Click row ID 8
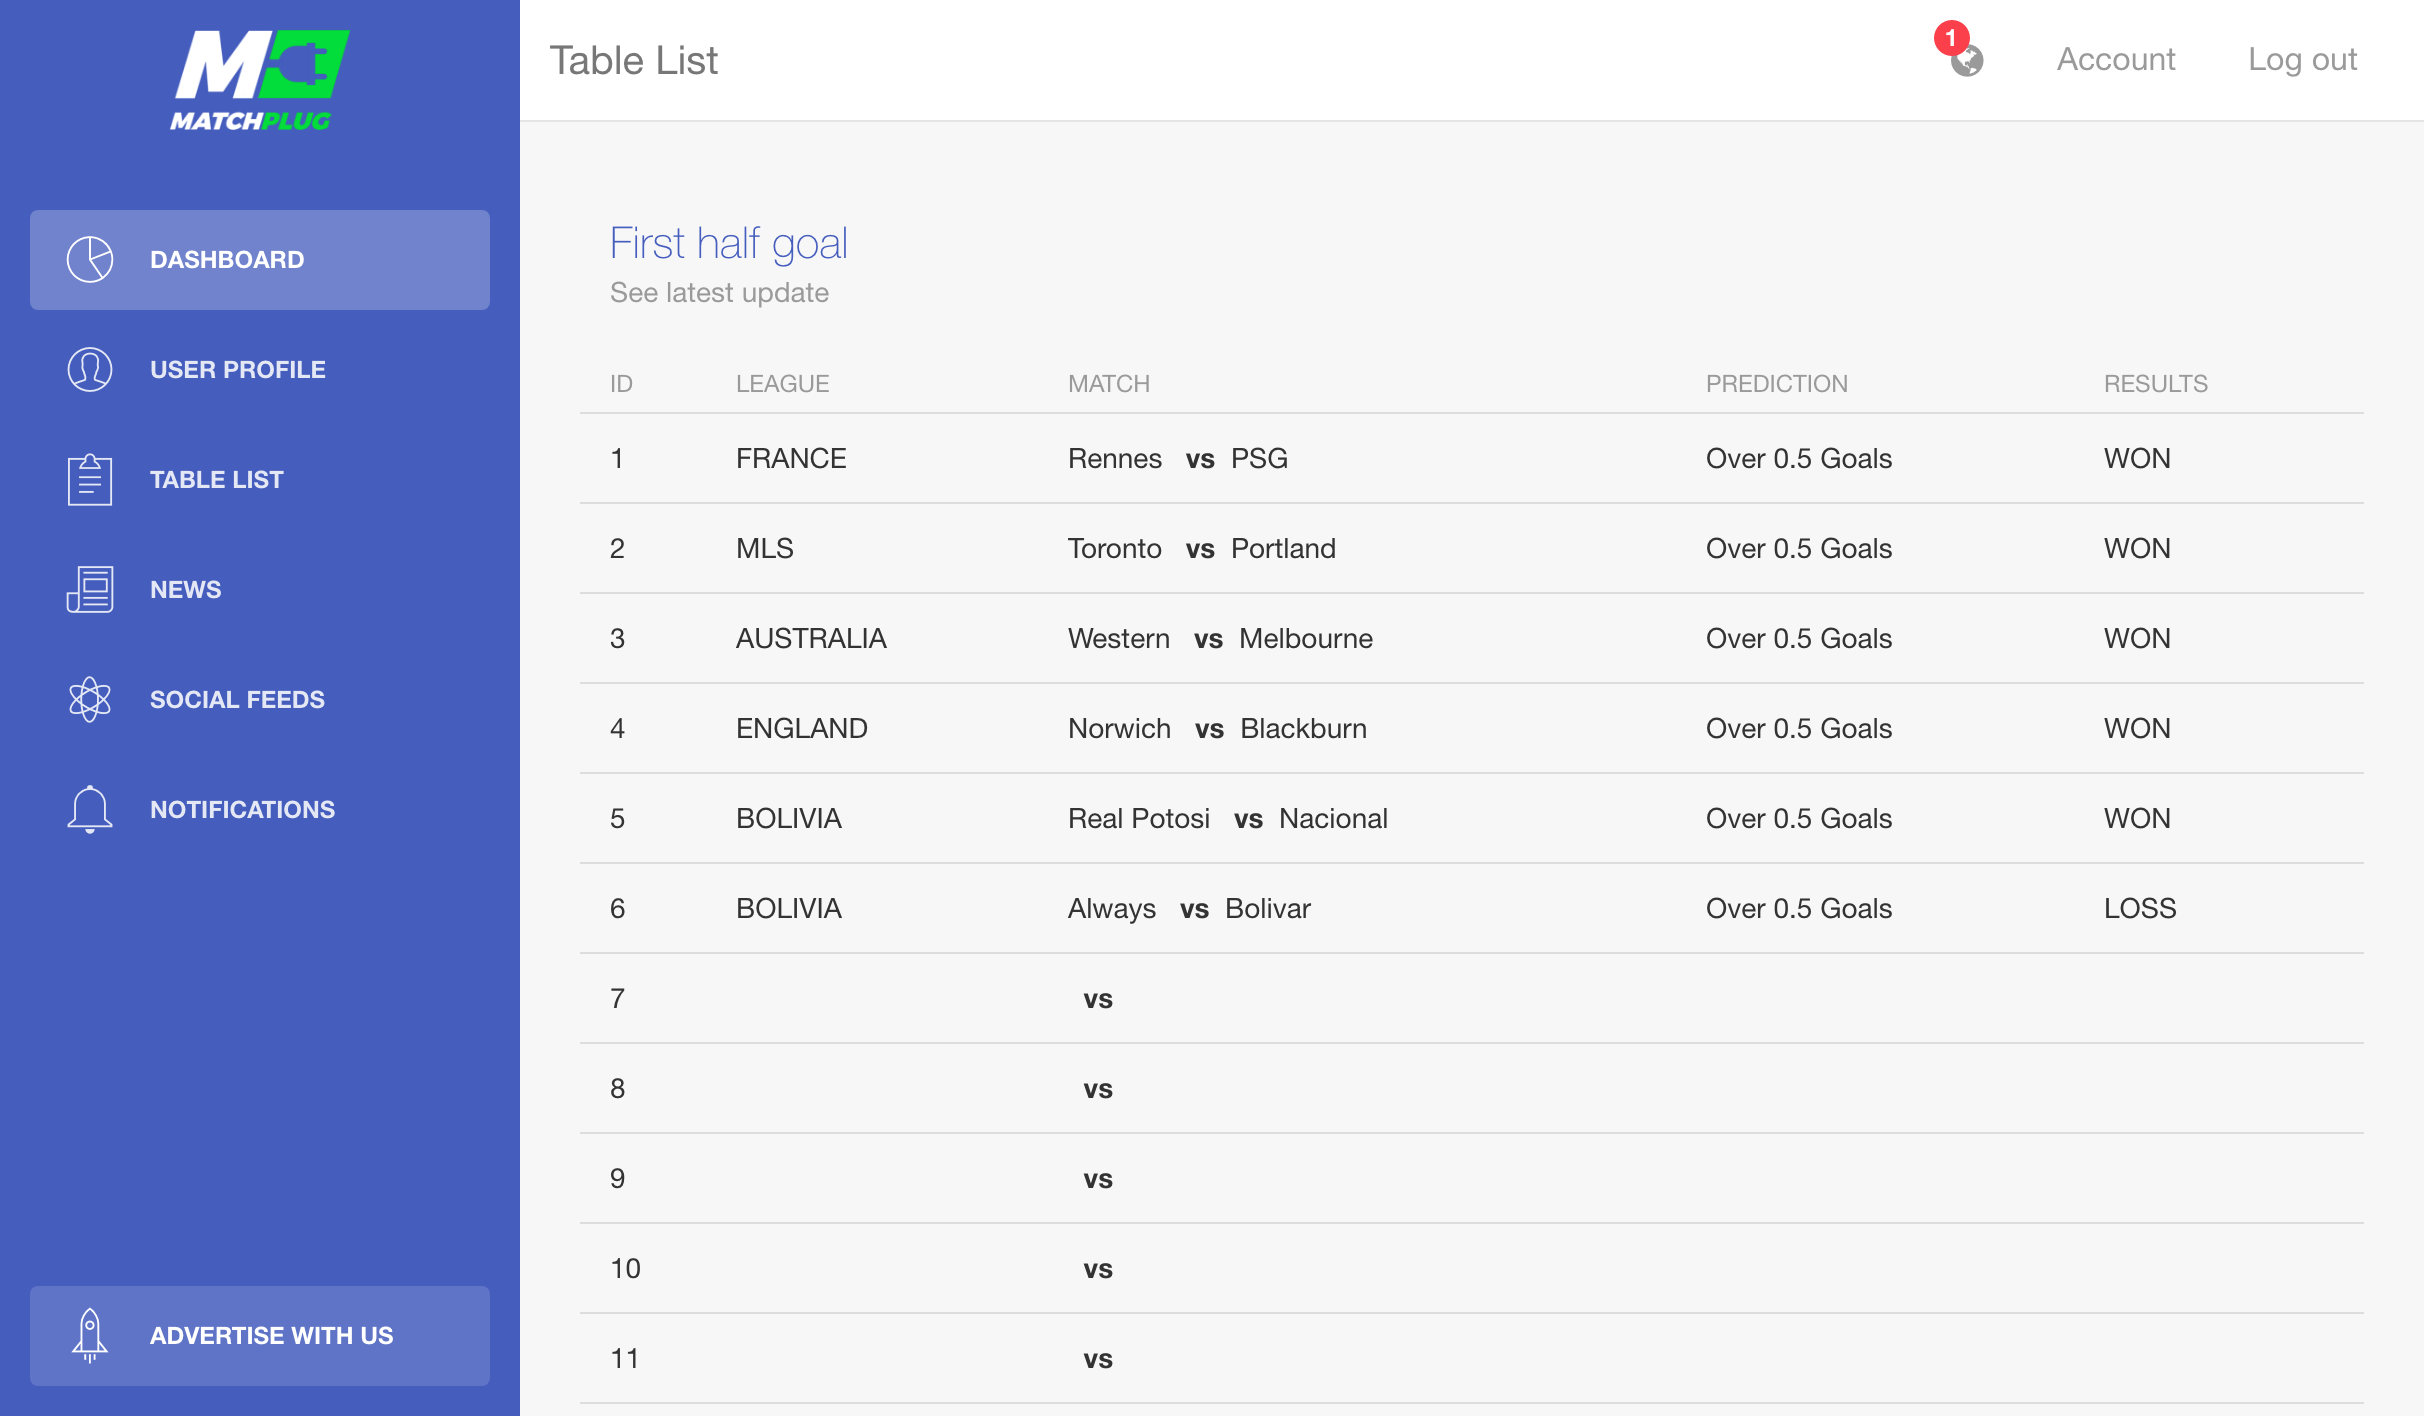The image size is (2424, 1416). pyautogui.click(x=618, y=1089)
